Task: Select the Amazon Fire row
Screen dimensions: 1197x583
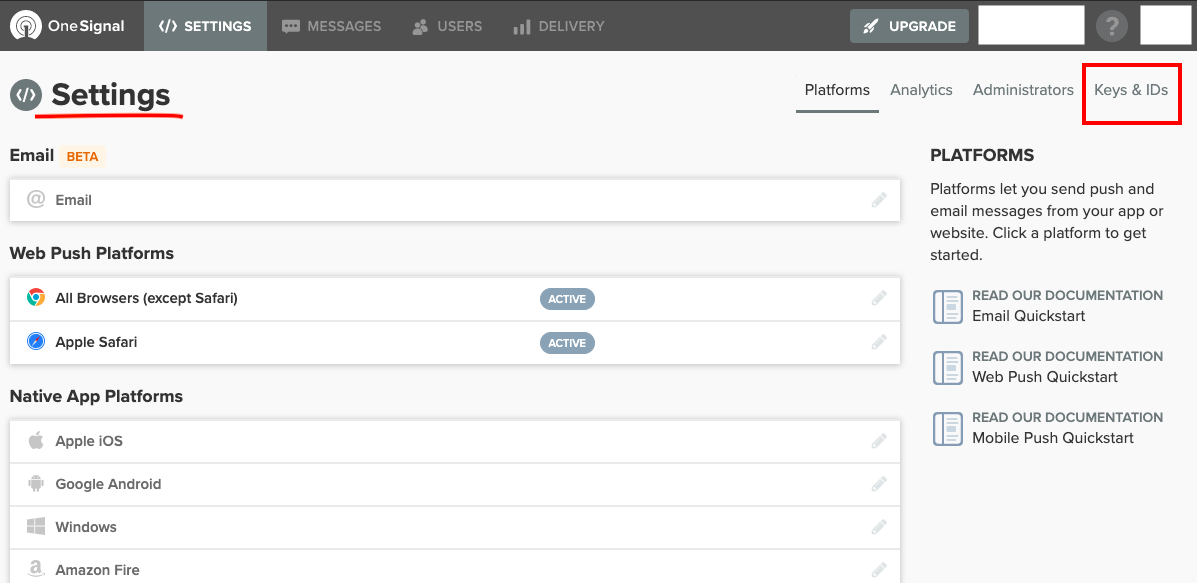Action: coord(455,567)
